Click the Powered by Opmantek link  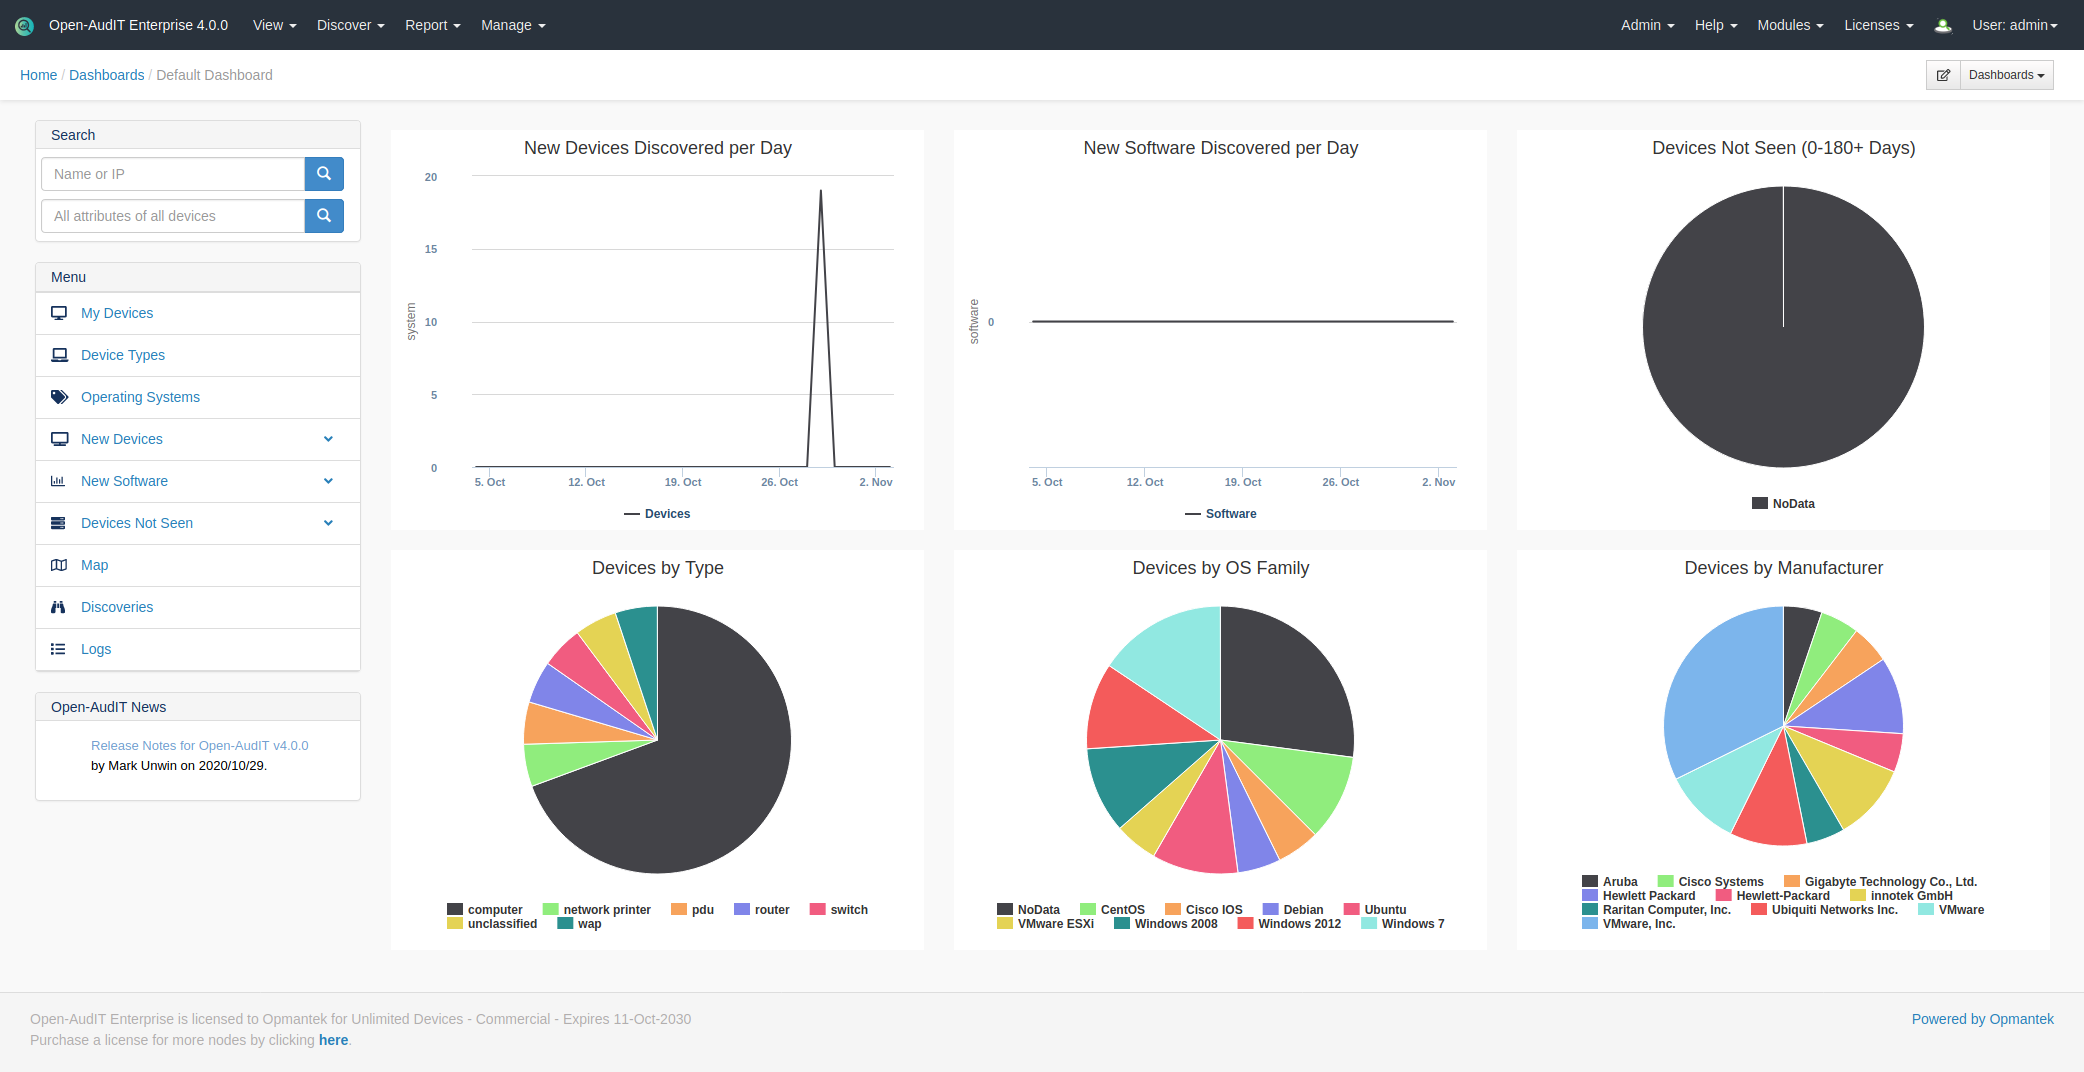(x=1983, y=1018)
